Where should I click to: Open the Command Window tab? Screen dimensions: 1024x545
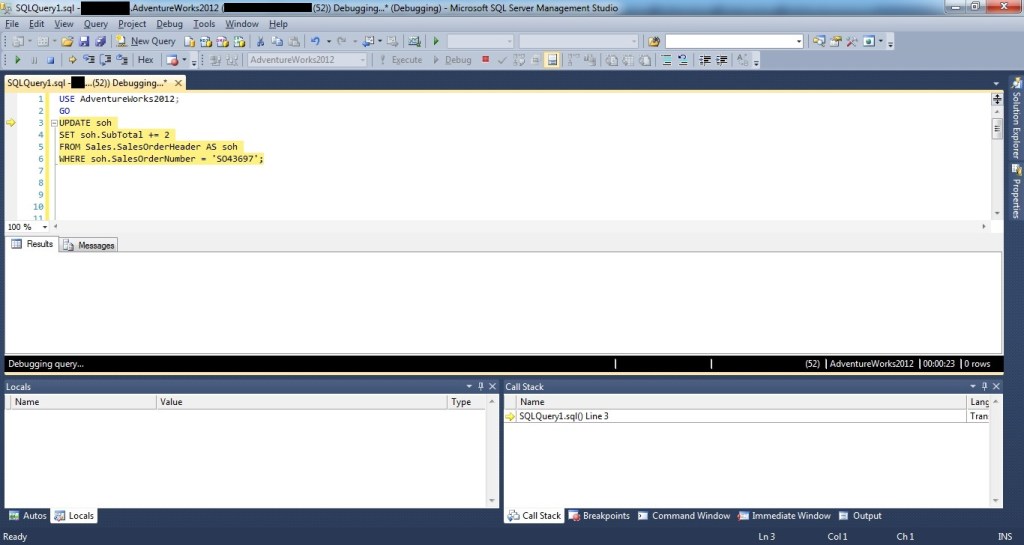683,516
